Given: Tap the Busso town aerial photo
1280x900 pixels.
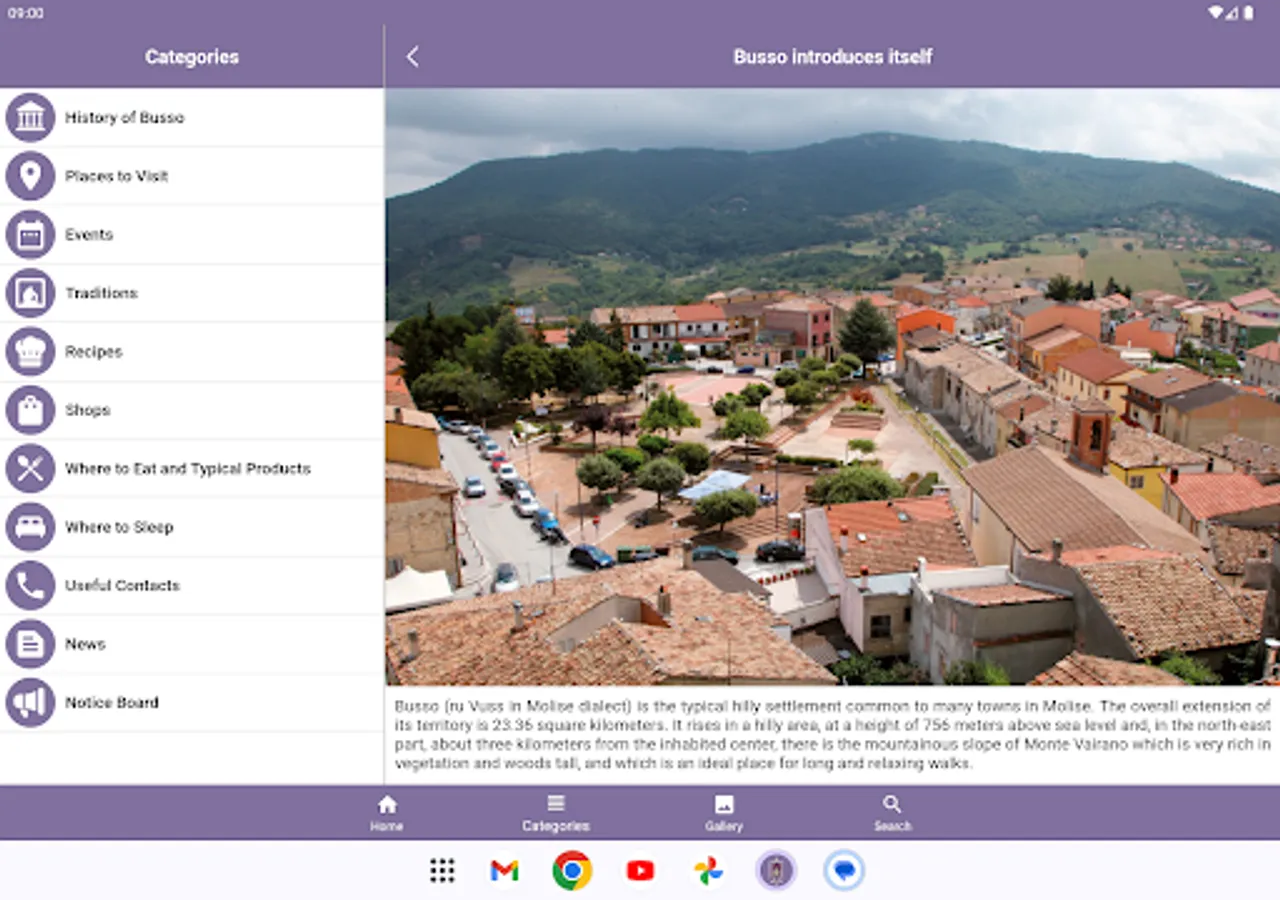Looking at the screenshot, I should click(x=832, y=386).
